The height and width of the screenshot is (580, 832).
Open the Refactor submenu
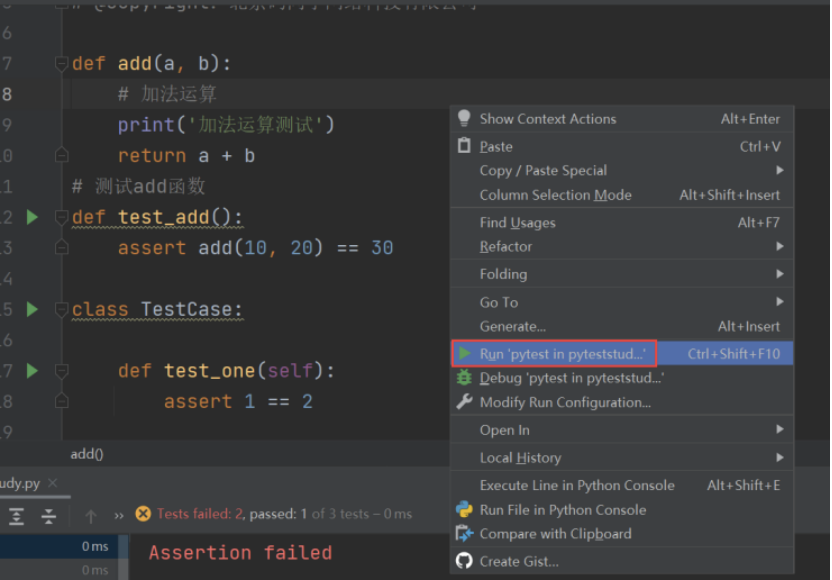point(622,247)
